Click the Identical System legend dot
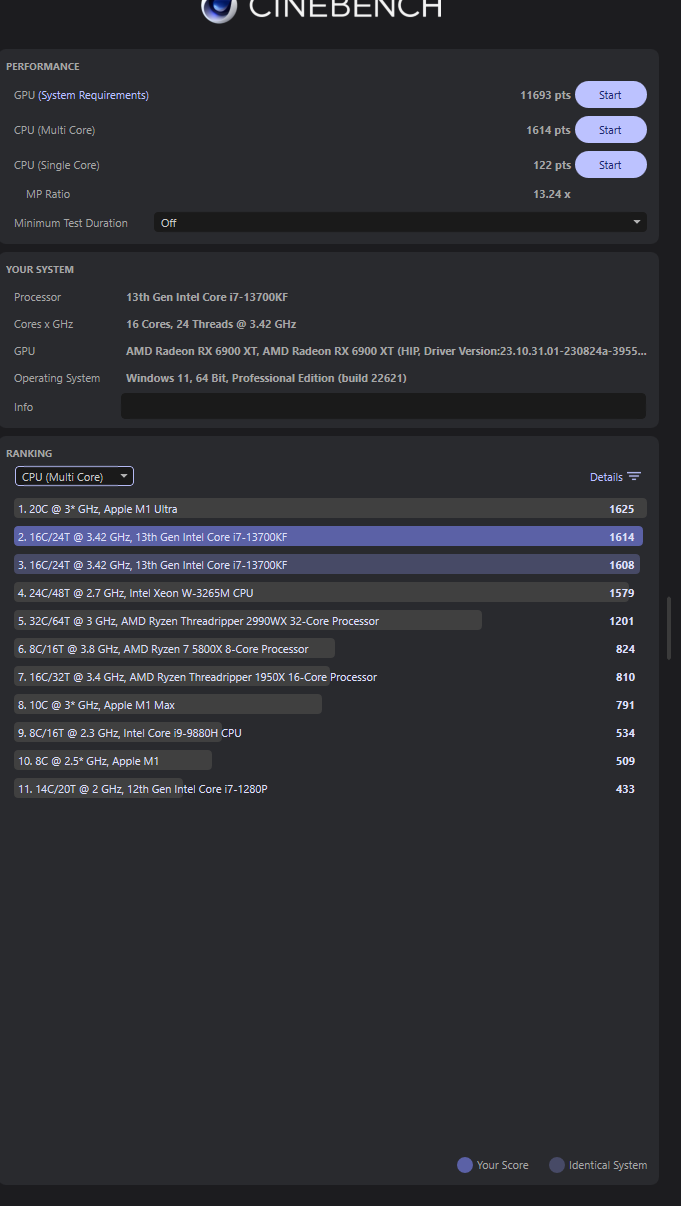Viewport: 681px width, 1206px height. point(558,1165)
